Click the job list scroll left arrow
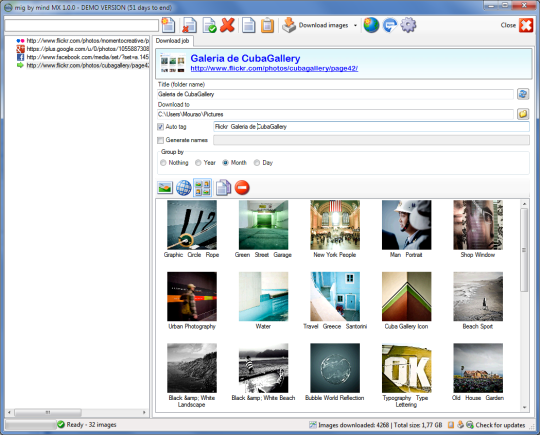 pyautogui.click(x=9, y=412)
